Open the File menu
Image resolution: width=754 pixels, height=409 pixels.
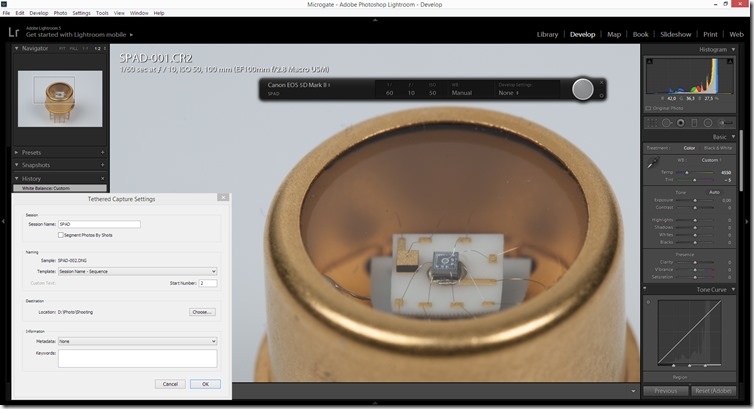pyautogui.click(x=6, y=13)
